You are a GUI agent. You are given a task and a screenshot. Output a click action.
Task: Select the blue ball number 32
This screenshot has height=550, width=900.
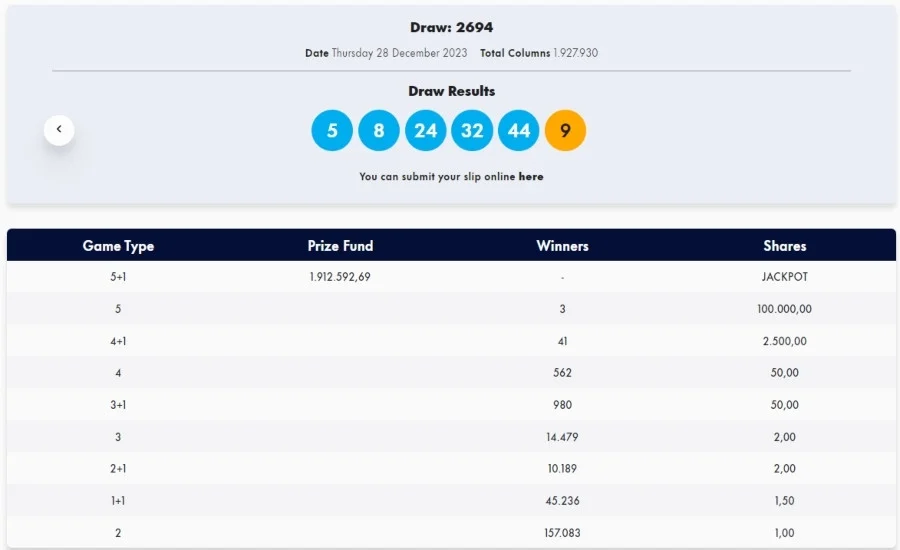(472, 130)
